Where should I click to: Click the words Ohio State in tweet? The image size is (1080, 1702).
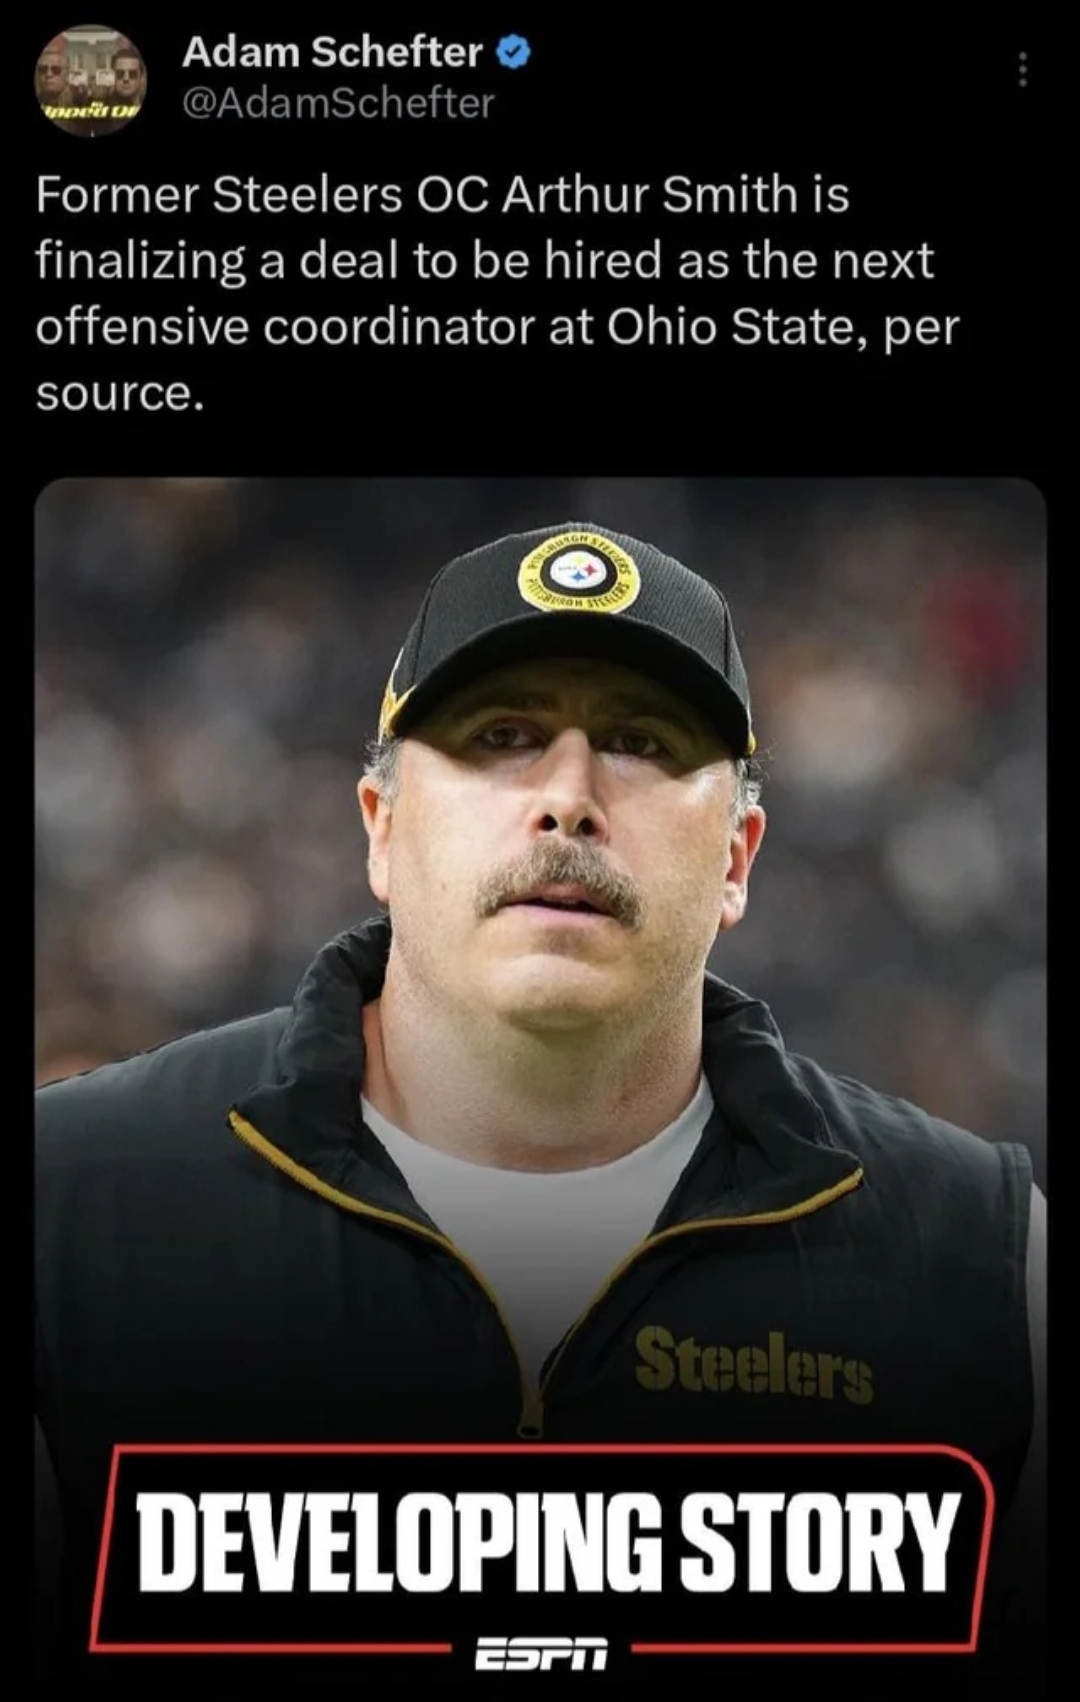point(732,327)
